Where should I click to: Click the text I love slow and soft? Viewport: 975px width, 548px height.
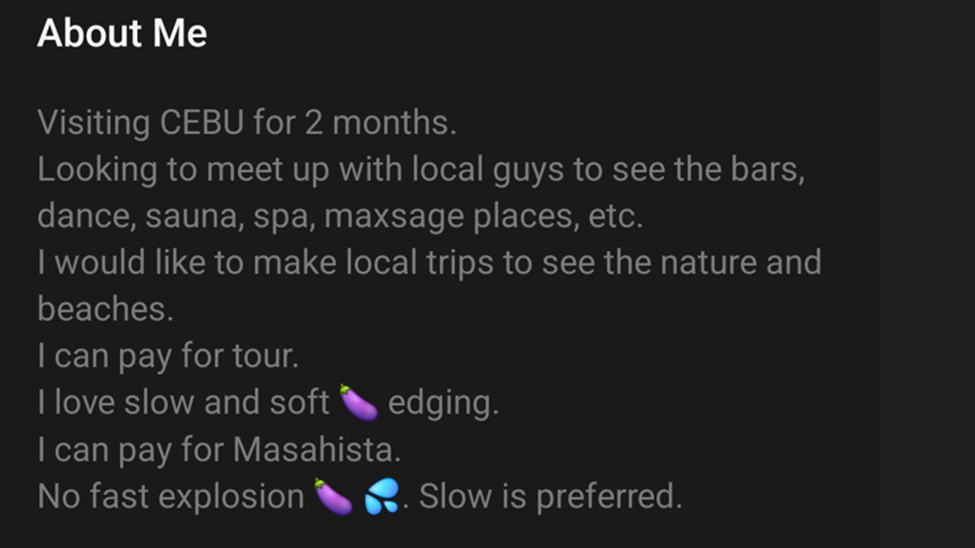point(183,402)
